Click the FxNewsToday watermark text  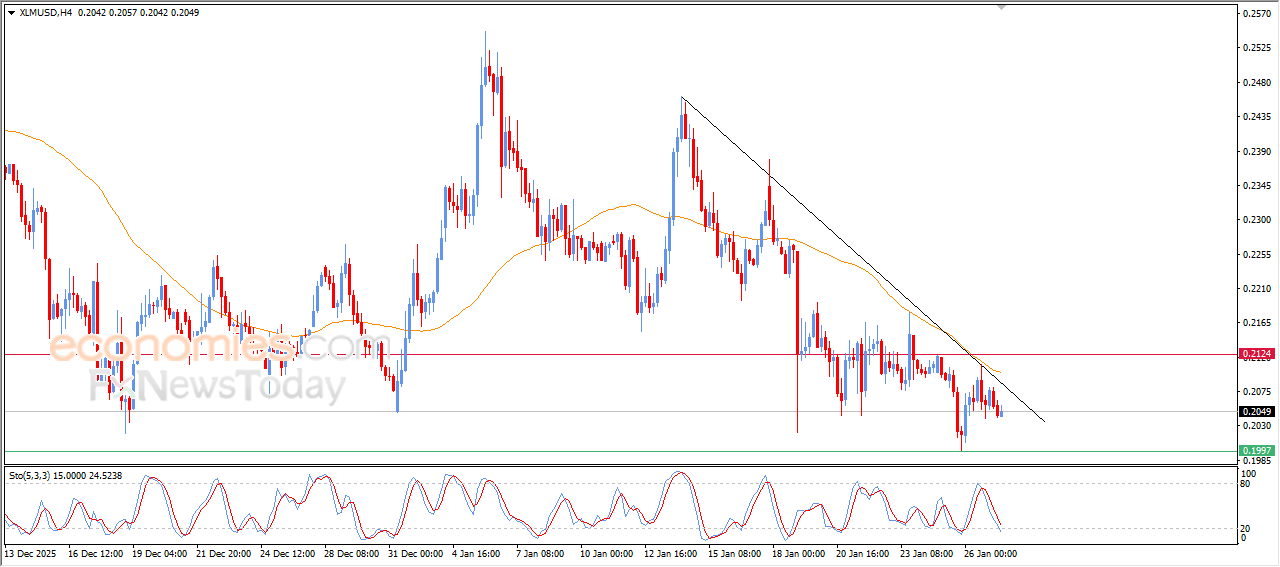[x=220, y=385]
